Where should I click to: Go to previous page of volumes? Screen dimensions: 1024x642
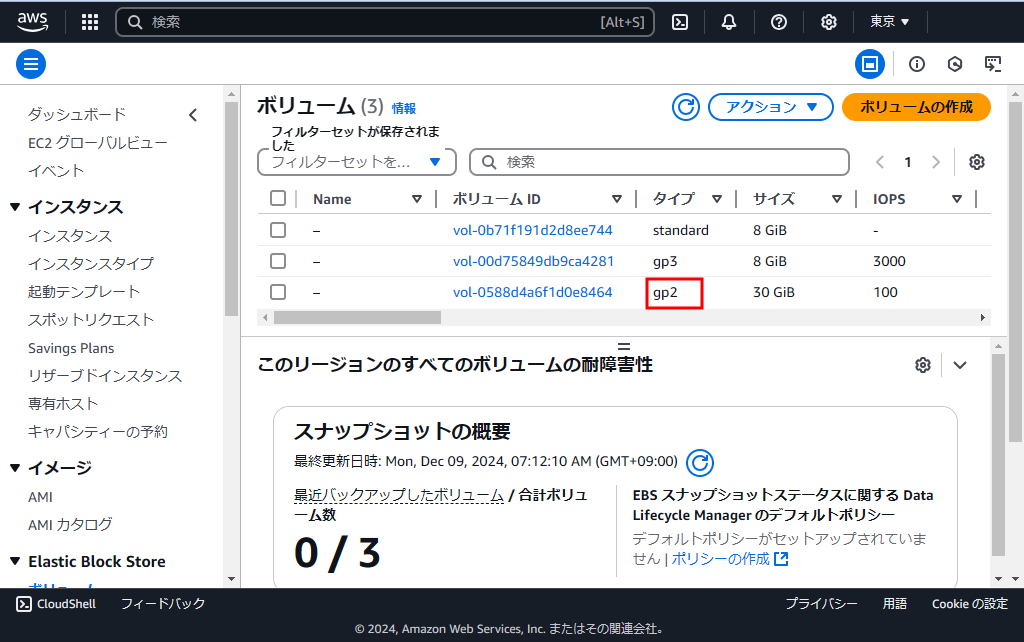[x=880, y=162]
